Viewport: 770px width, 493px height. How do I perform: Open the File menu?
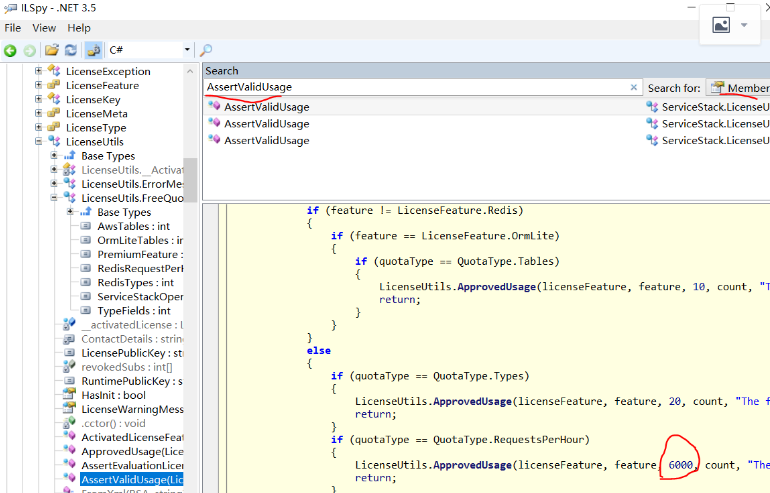click(x=13, y=28)
